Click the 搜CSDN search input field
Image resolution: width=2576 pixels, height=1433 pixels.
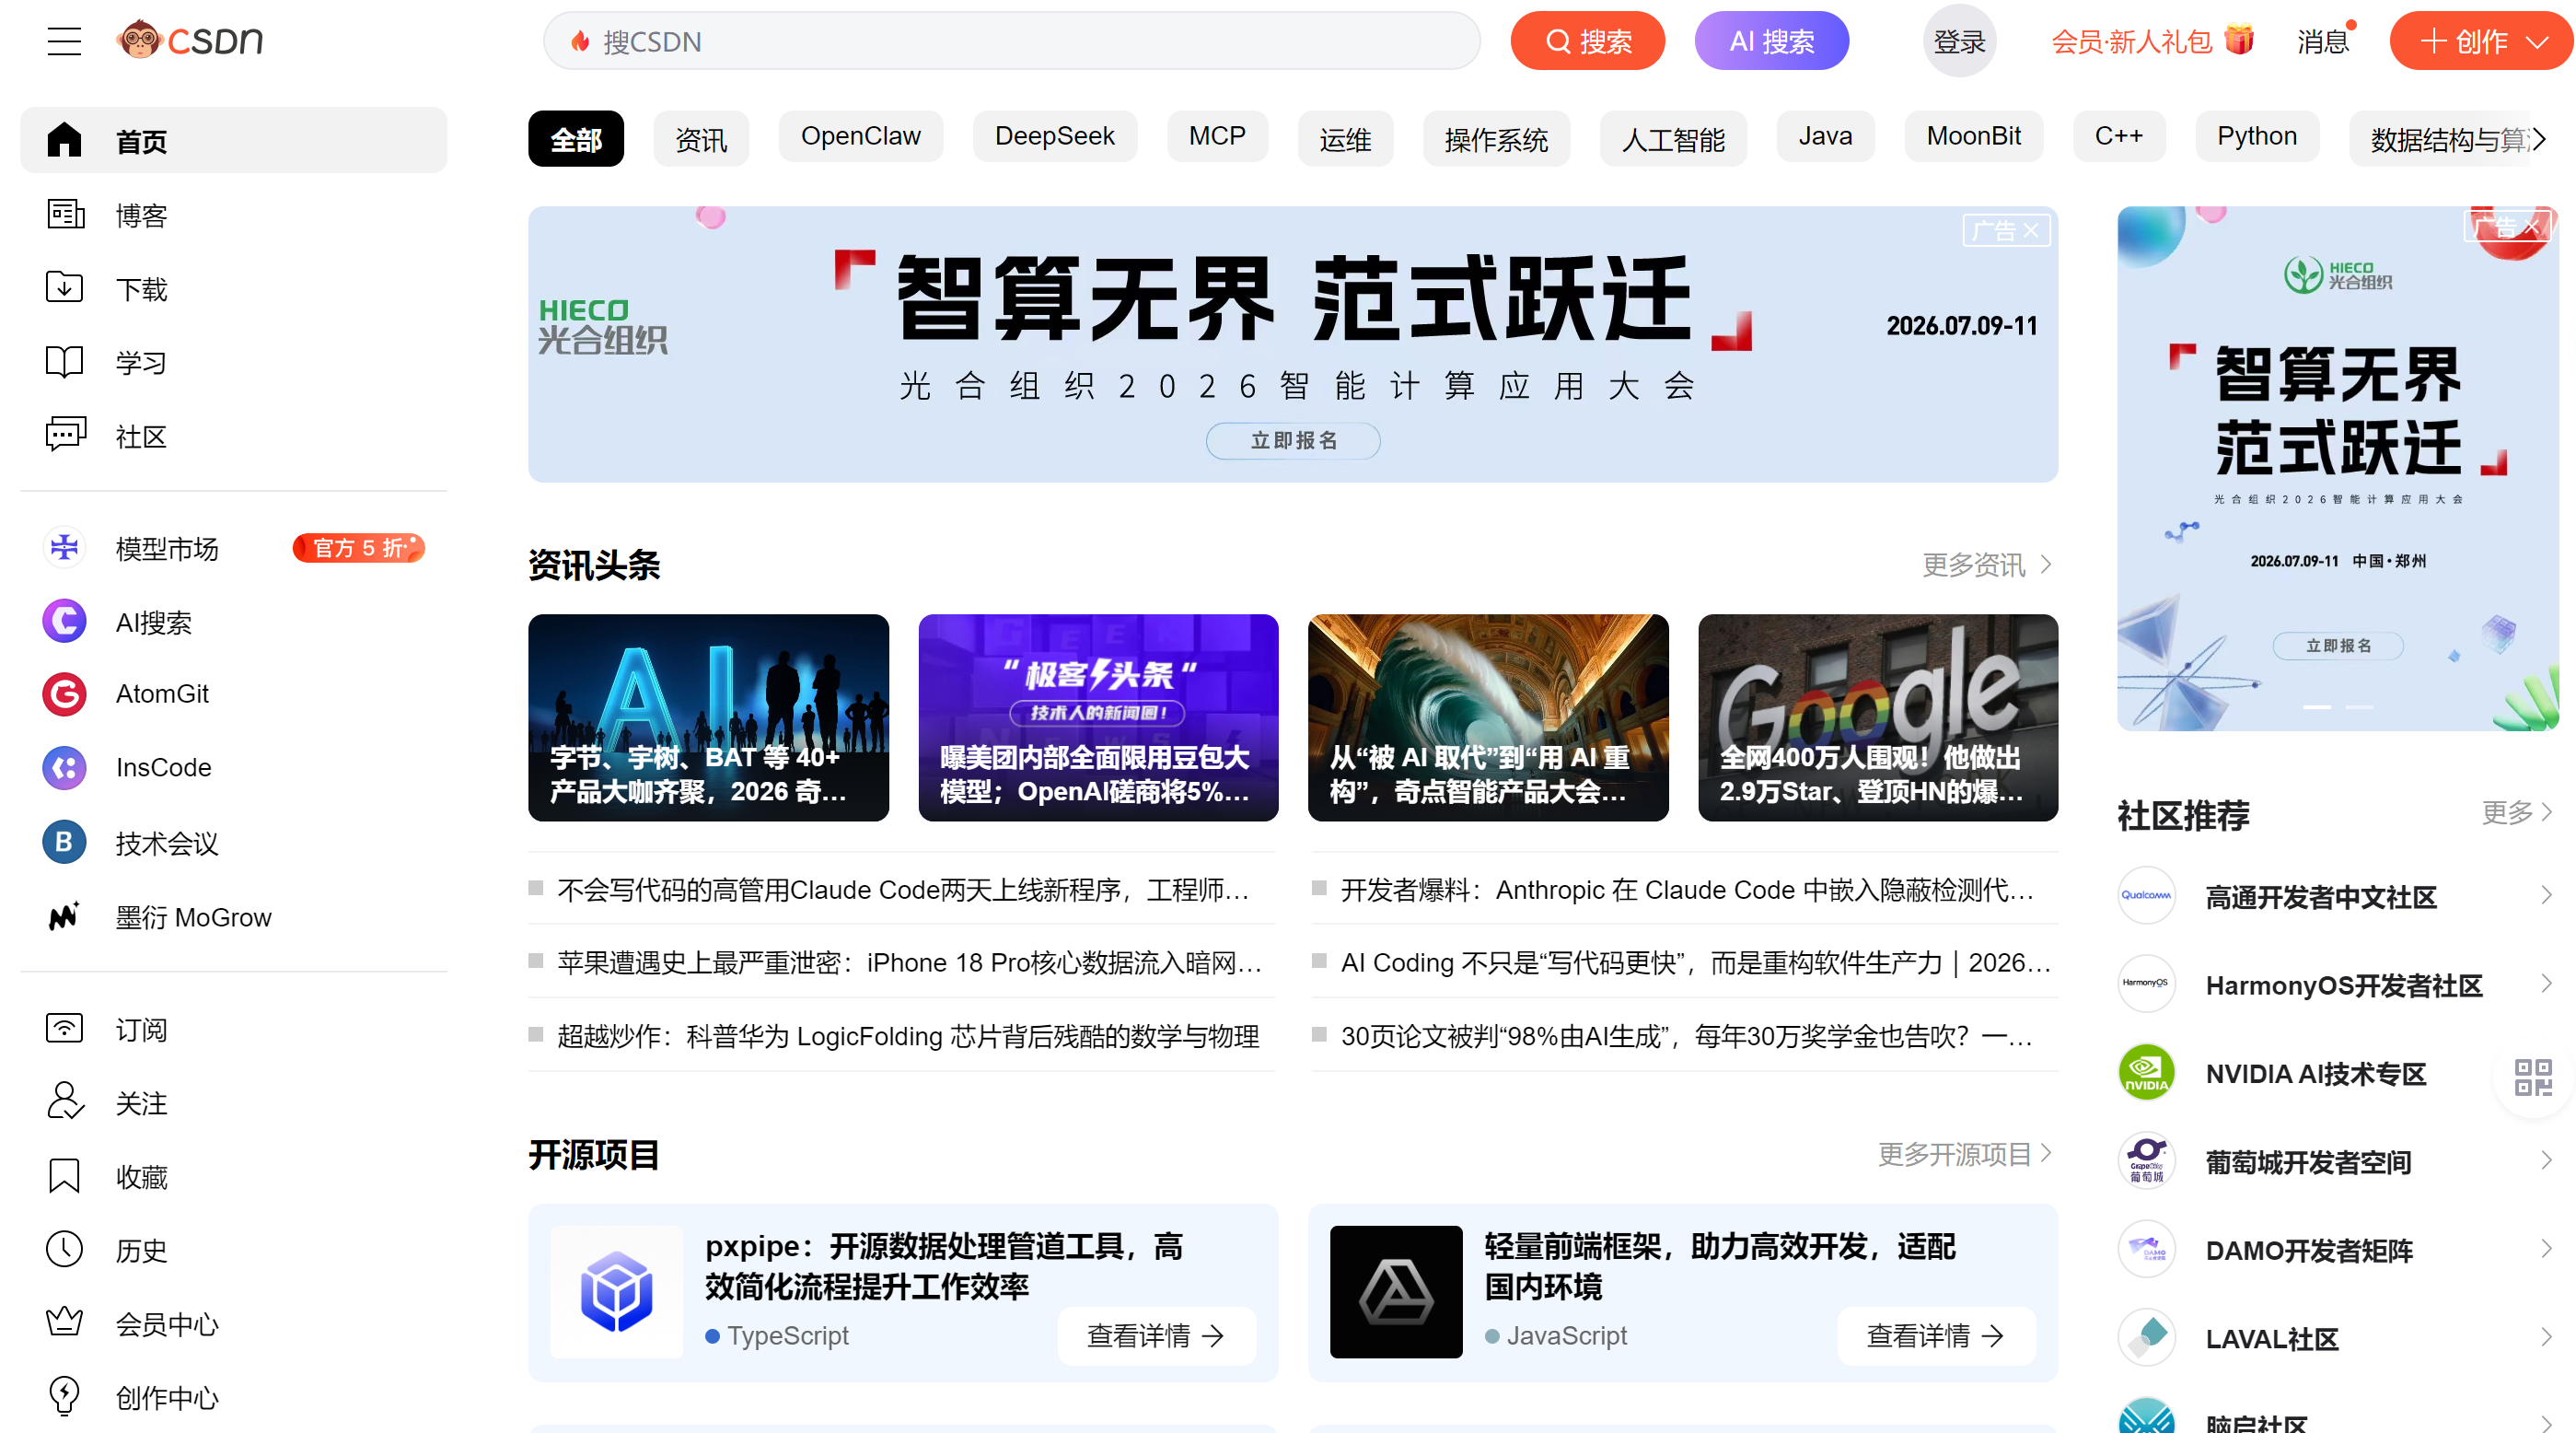click(x=1012, y=41)
